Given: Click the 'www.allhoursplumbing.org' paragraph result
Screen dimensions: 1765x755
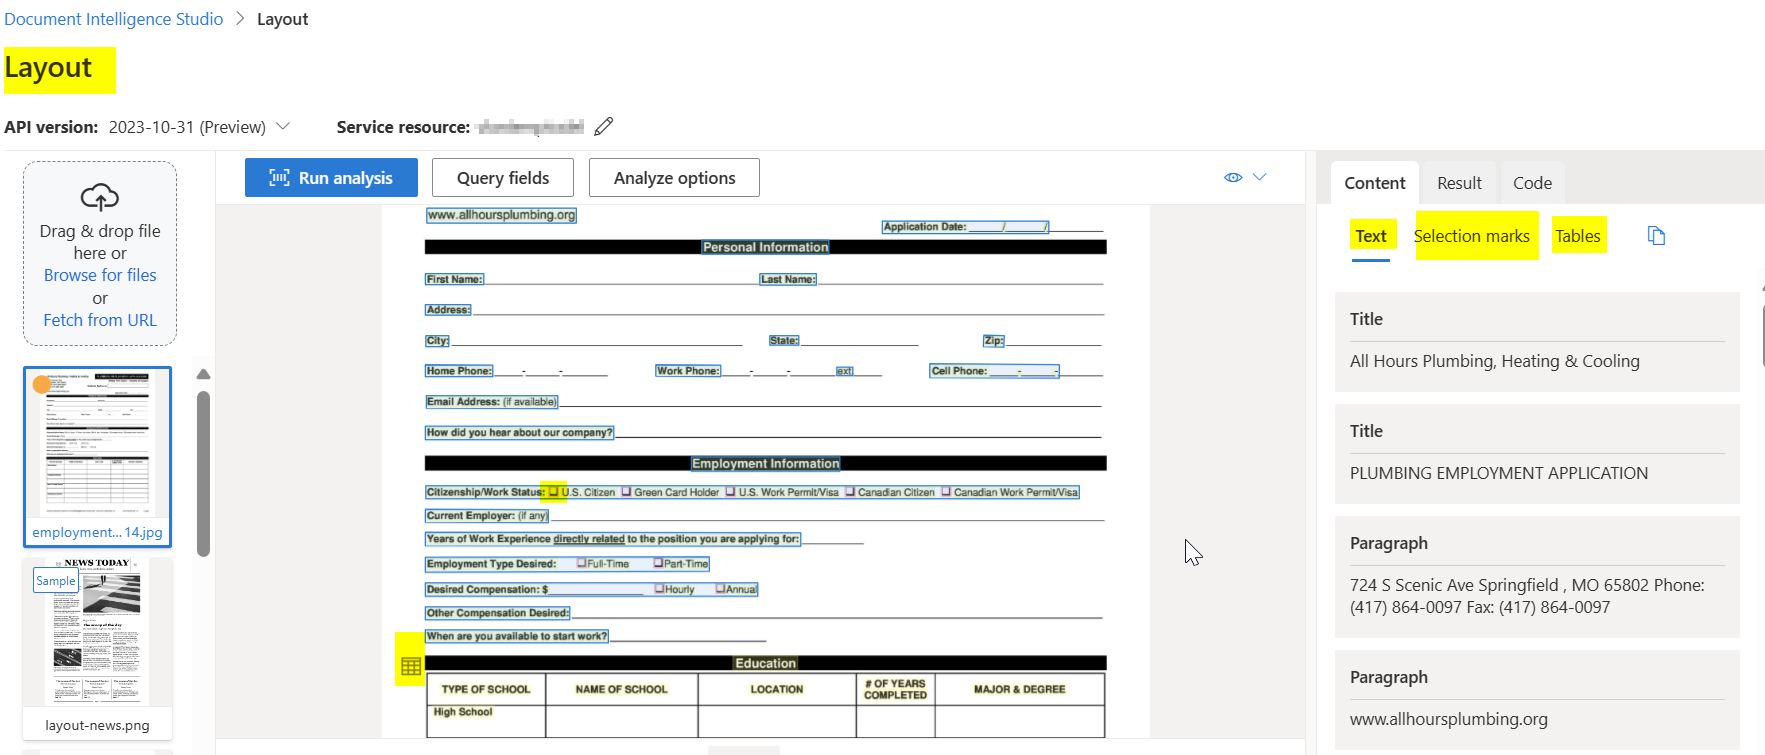Looking at the screenshot, I should pyautogui.click(x=1537, y=700).
